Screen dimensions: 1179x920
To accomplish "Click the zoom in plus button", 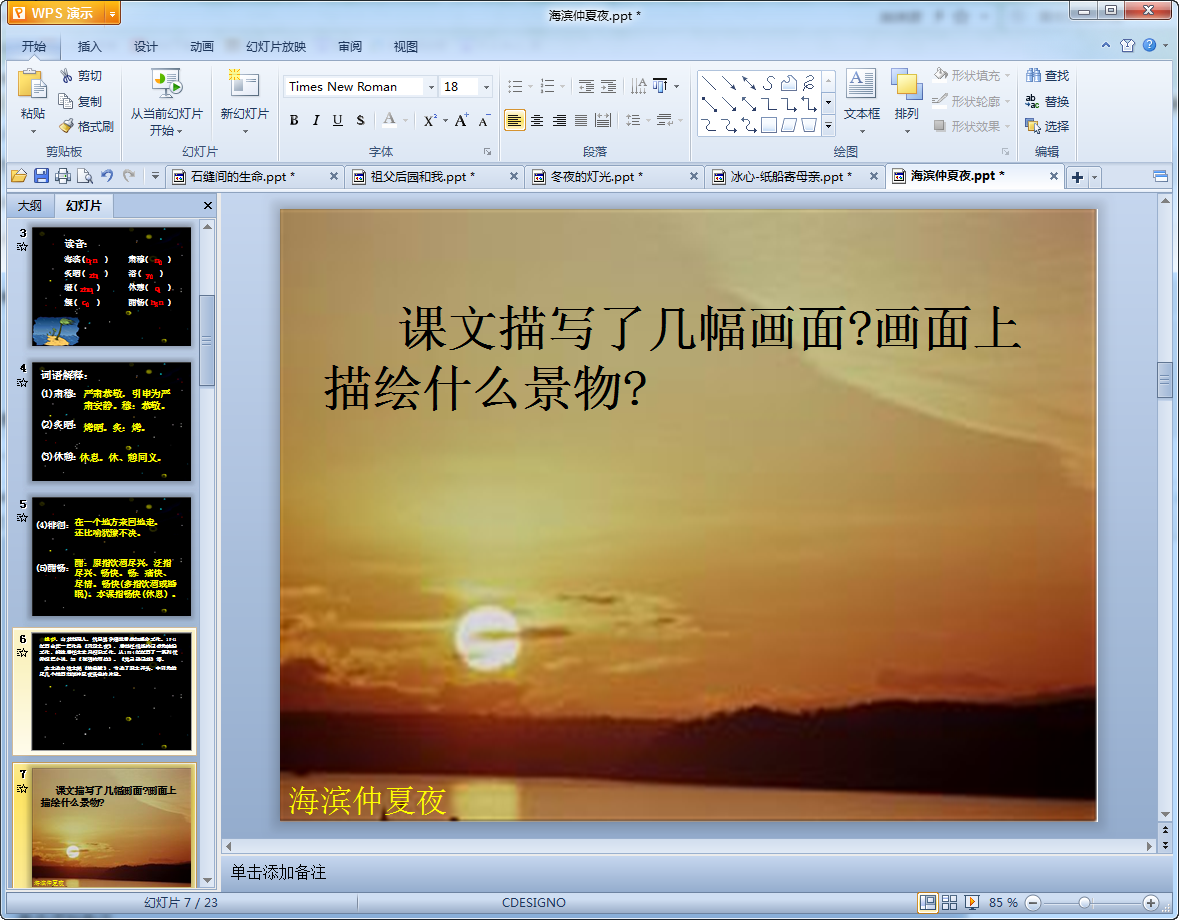I will pos(1150,902).
